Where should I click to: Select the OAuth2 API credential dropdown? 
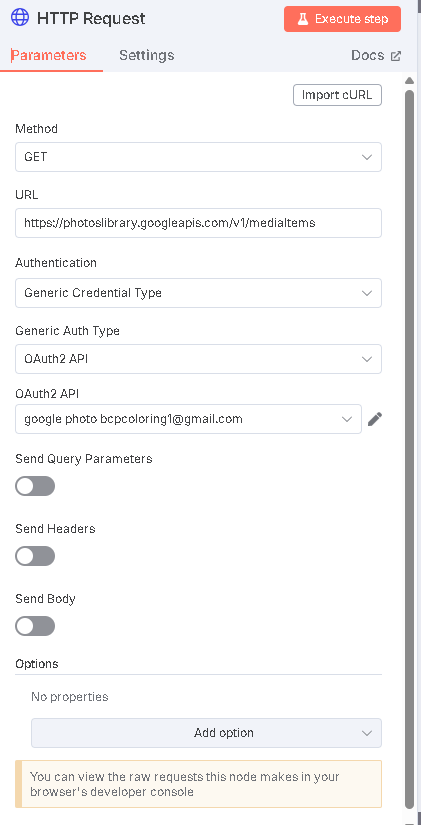188,419
